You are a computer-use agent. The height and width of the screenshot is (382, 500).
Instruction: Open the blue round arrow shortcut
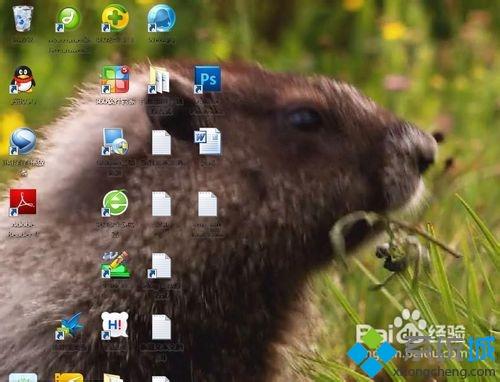click(x=23, y=141)
